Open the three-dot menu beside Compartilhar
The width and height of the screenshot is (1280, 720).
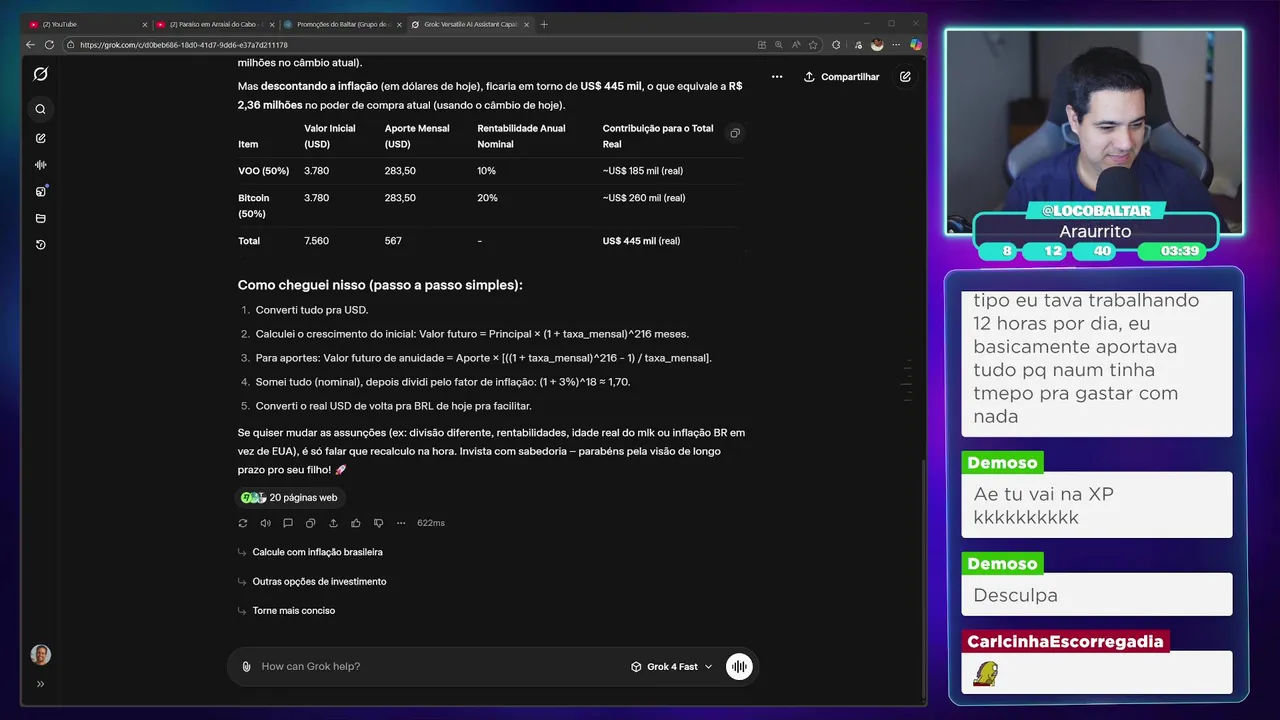pos(777,76)
